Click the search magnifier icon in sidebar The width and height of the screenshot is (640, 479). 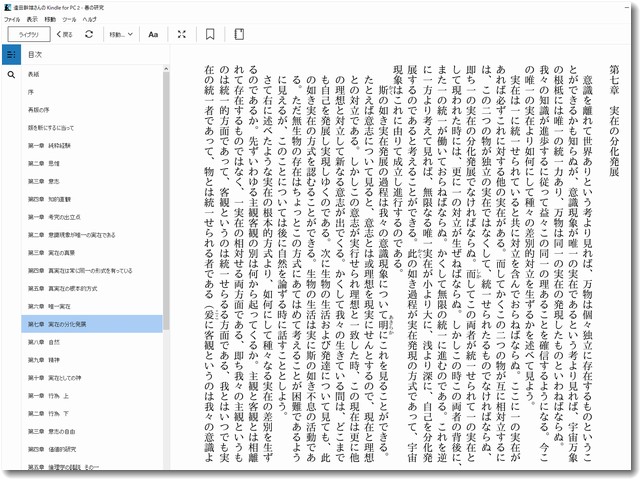[11, 74]
